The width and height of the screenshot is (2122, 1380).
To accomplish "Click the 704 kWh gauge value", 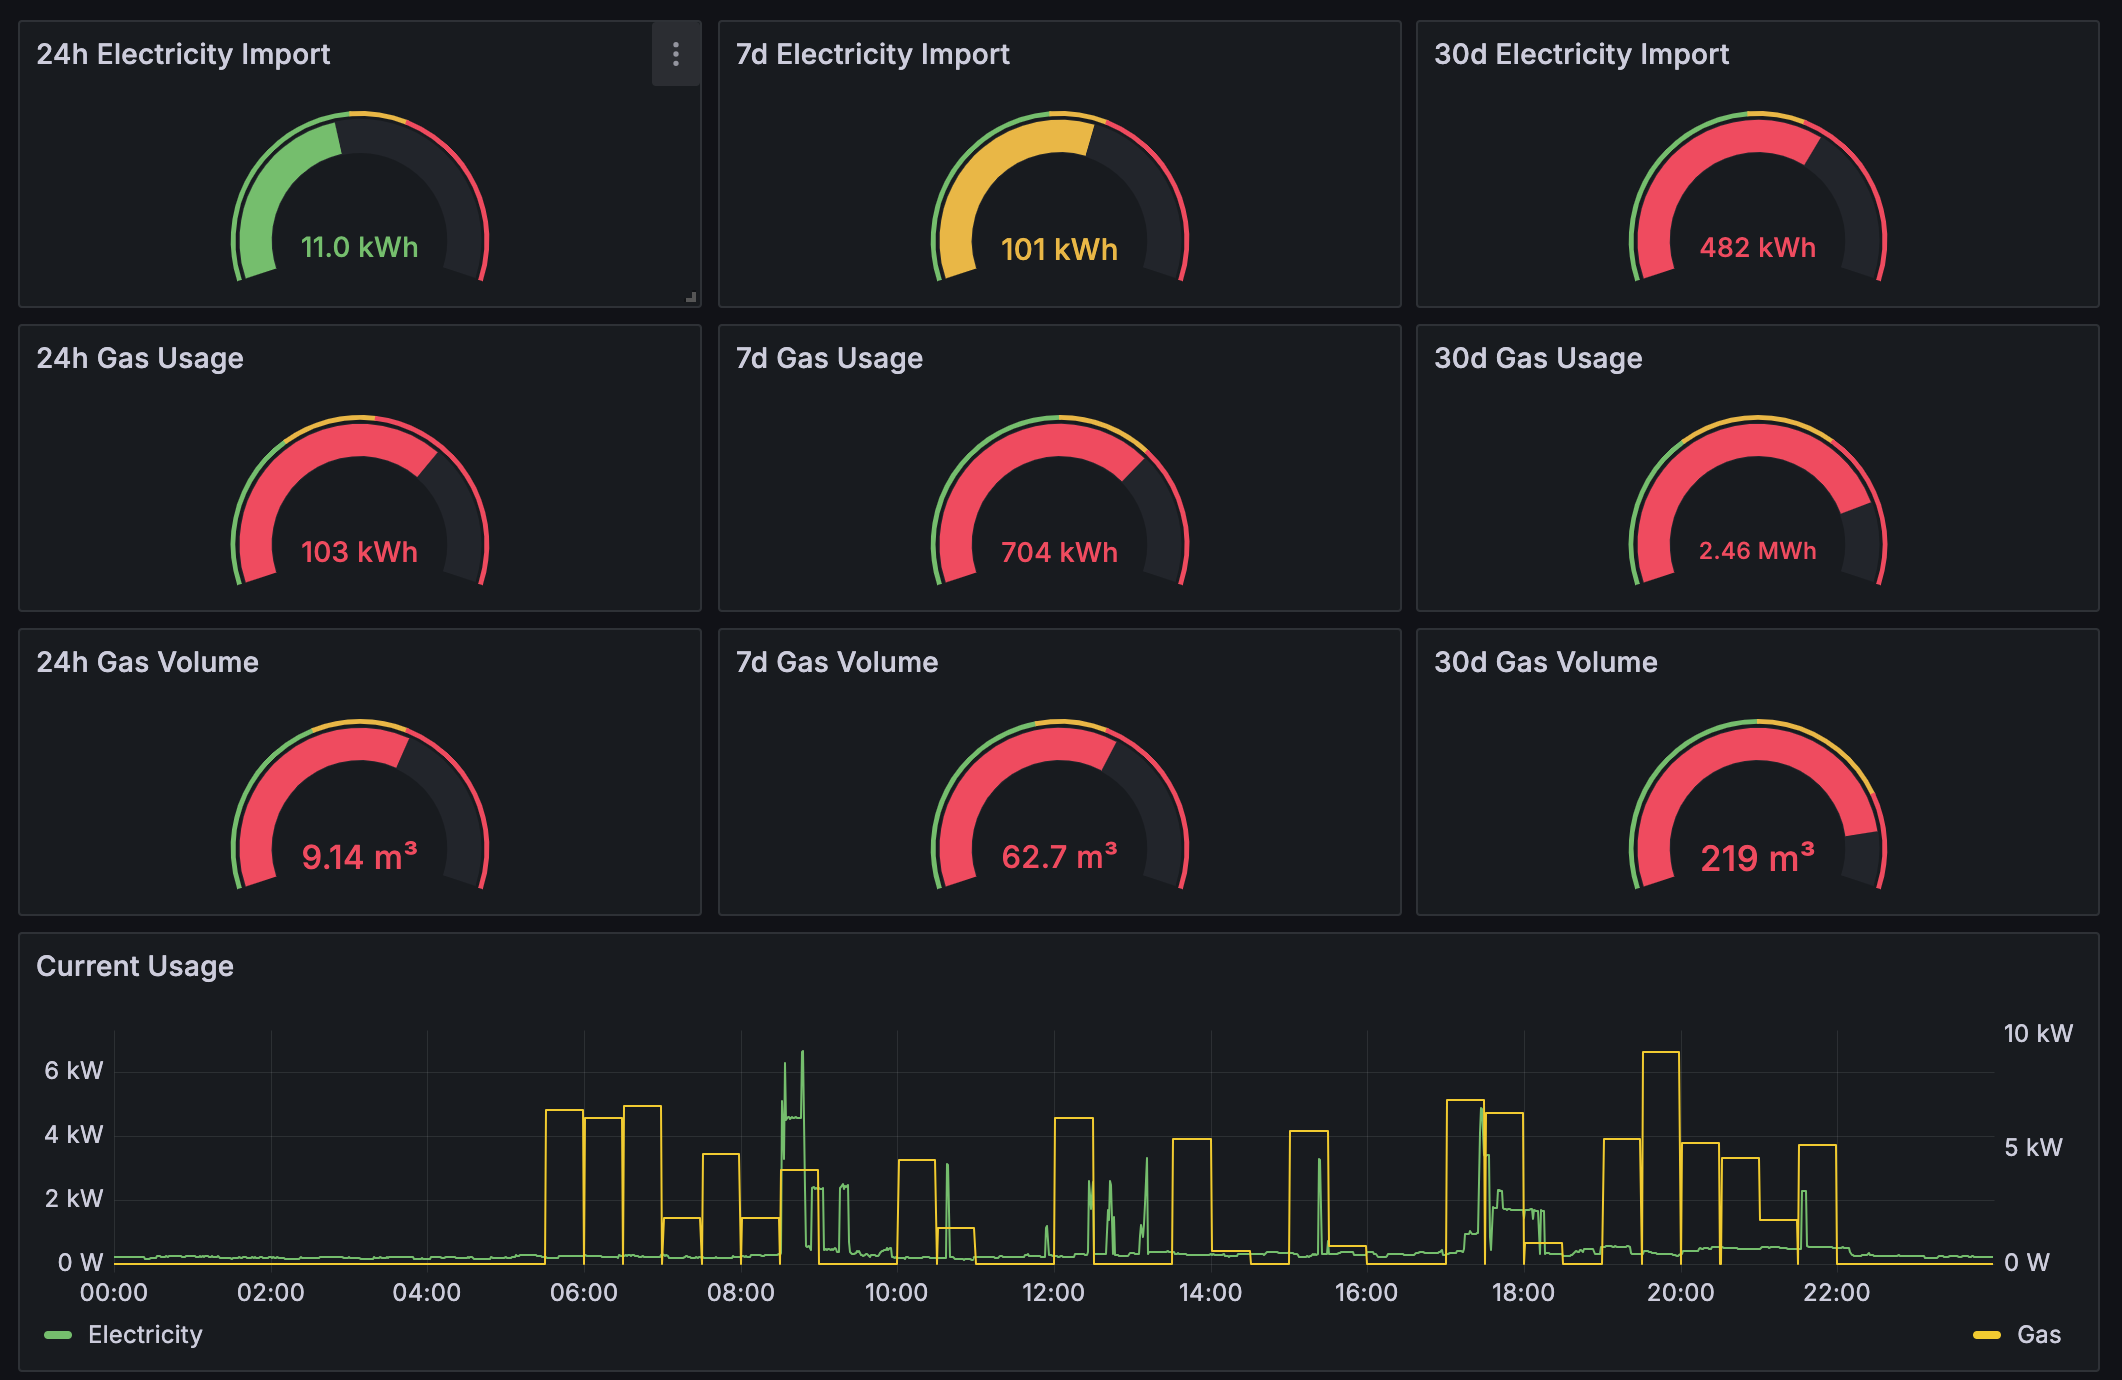I will pos(1059,552).
